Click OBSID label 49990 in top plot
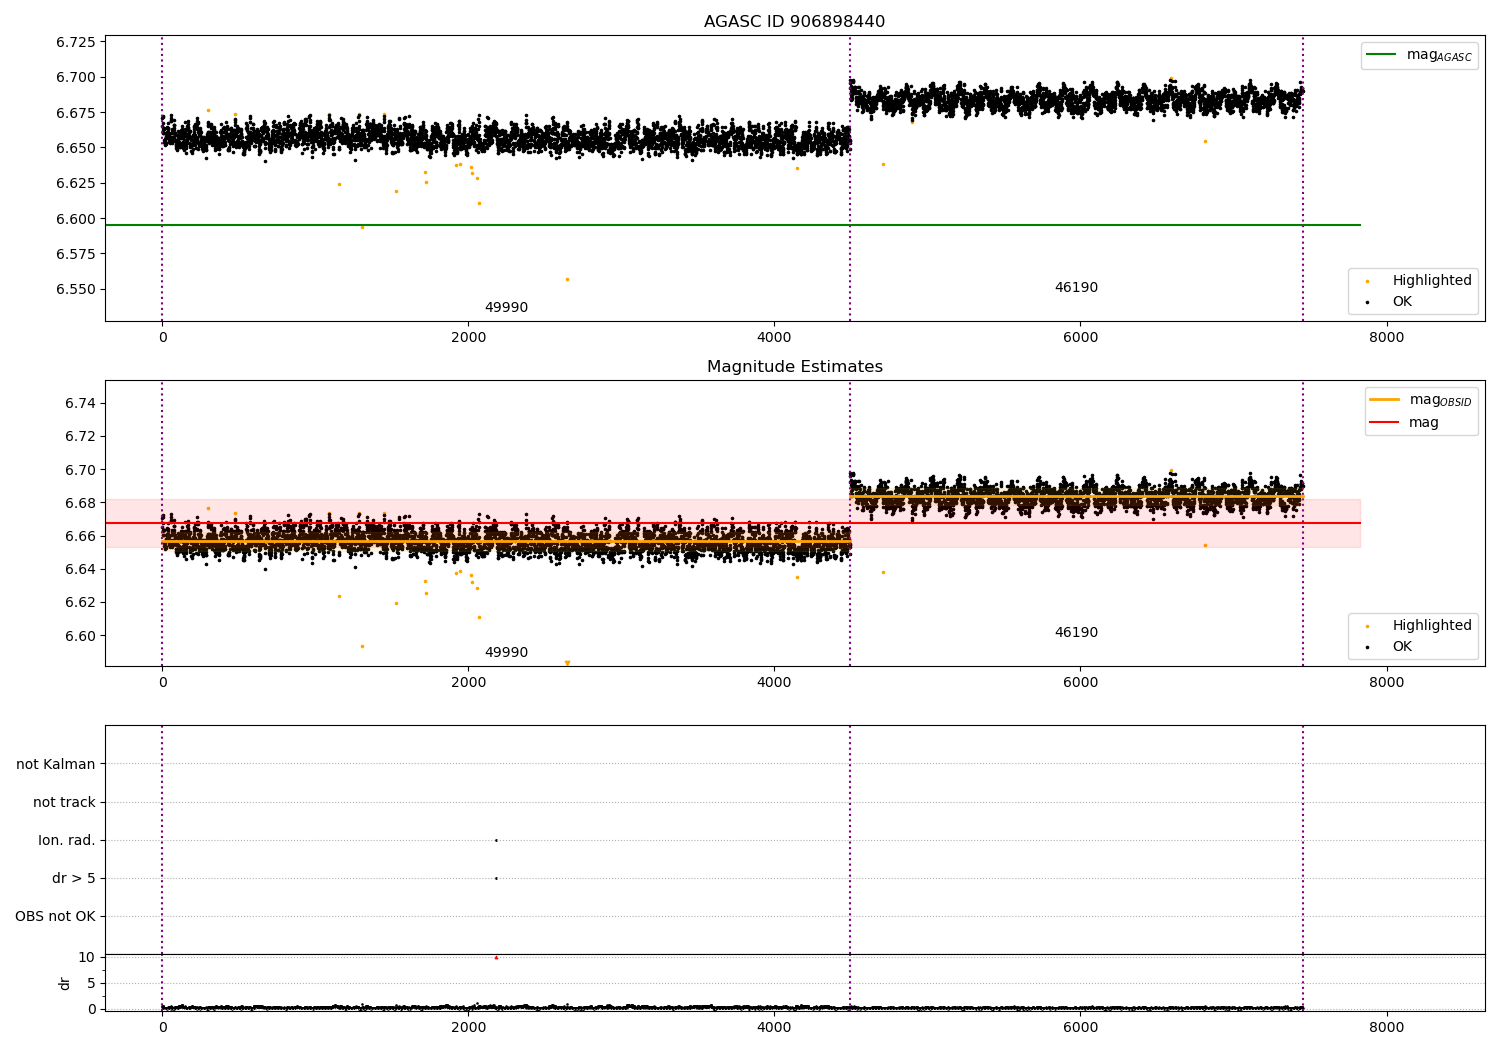 point(506,307)
